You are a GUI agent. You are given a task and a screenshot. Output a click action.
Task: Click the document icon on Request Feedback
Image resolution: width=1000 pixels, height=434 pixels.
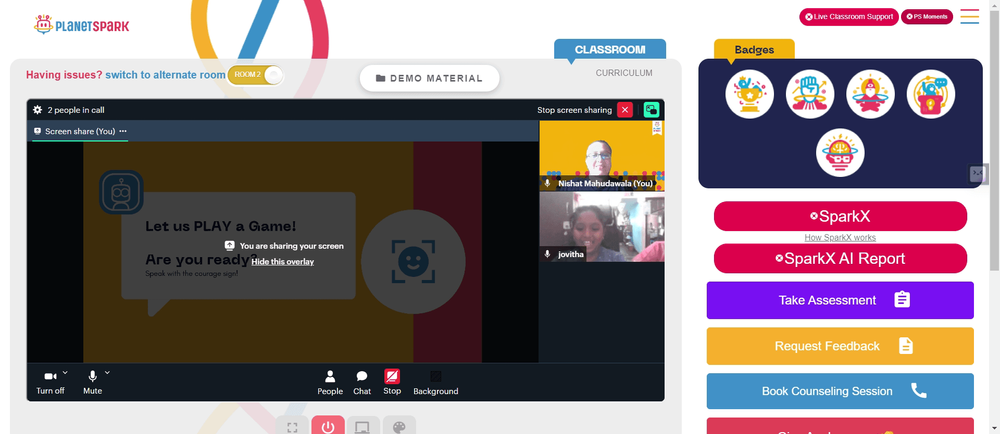pyautogui.click(x=906, y=345)
